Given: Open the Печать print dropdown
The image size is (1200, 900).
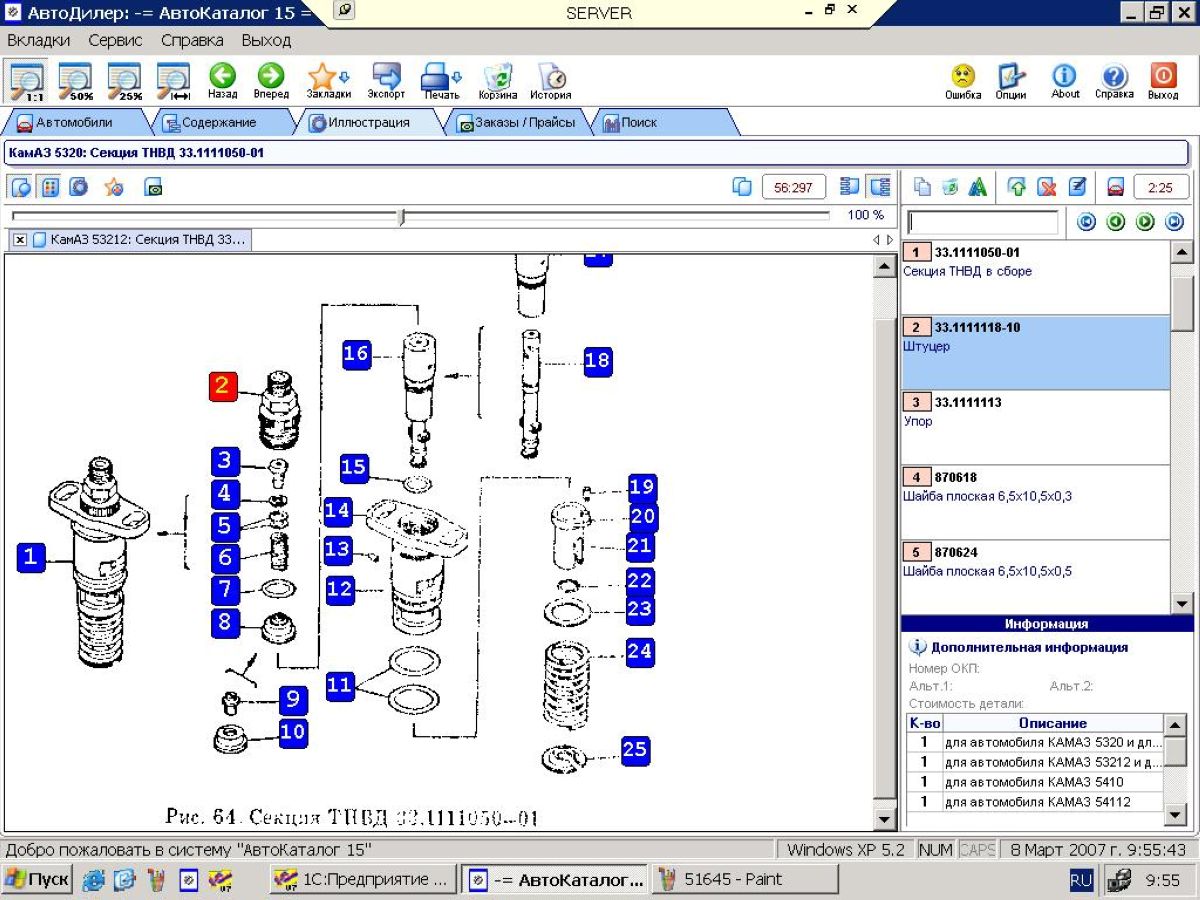Looking at the screenshot, I should pos(441,81).
